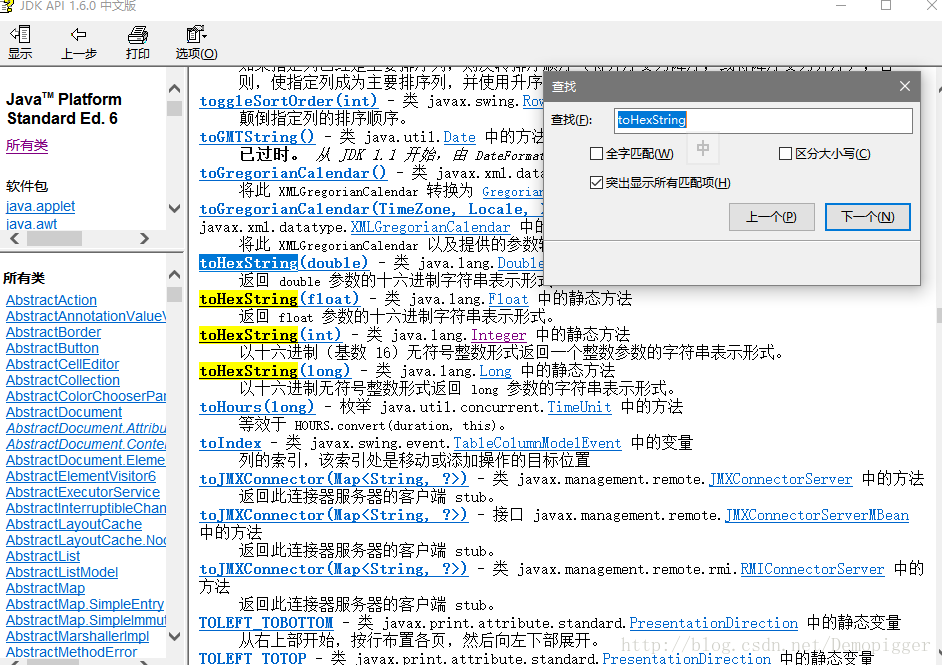This screenshot has width=942, height=665.
Task: Open the AbstractDocument class link
Action: [x=64, y=412]
